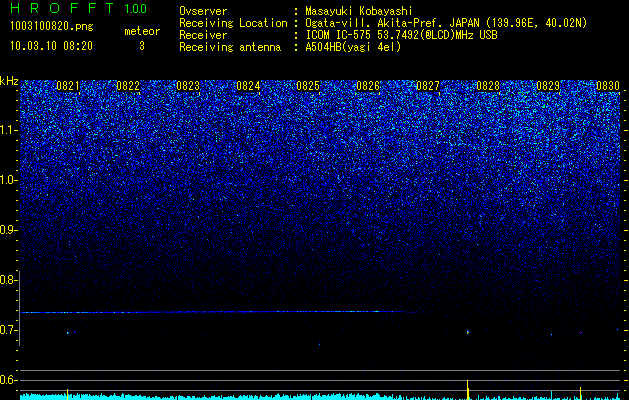Click the observer name Masayuki Kobayashi
This screenshot has height=400, width=629.
[x=358, y=11]
